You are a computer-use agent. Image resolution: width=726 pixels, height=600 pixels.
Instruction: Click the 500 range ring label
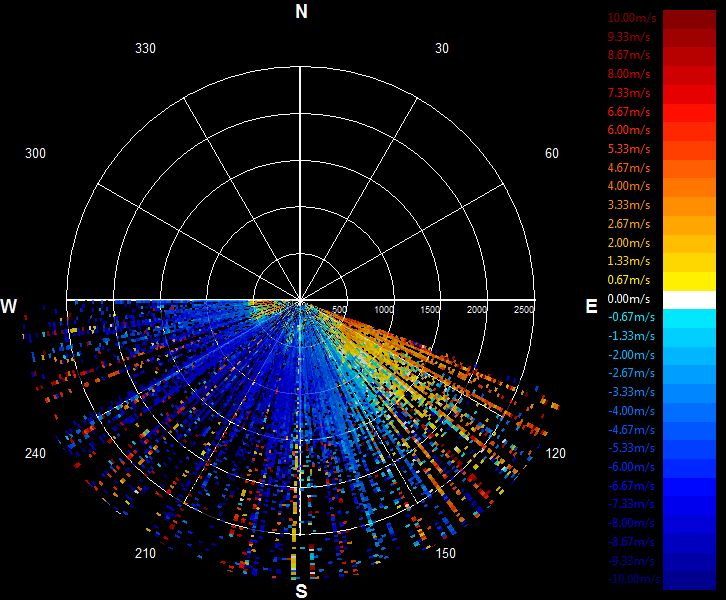tap(339, 309)
